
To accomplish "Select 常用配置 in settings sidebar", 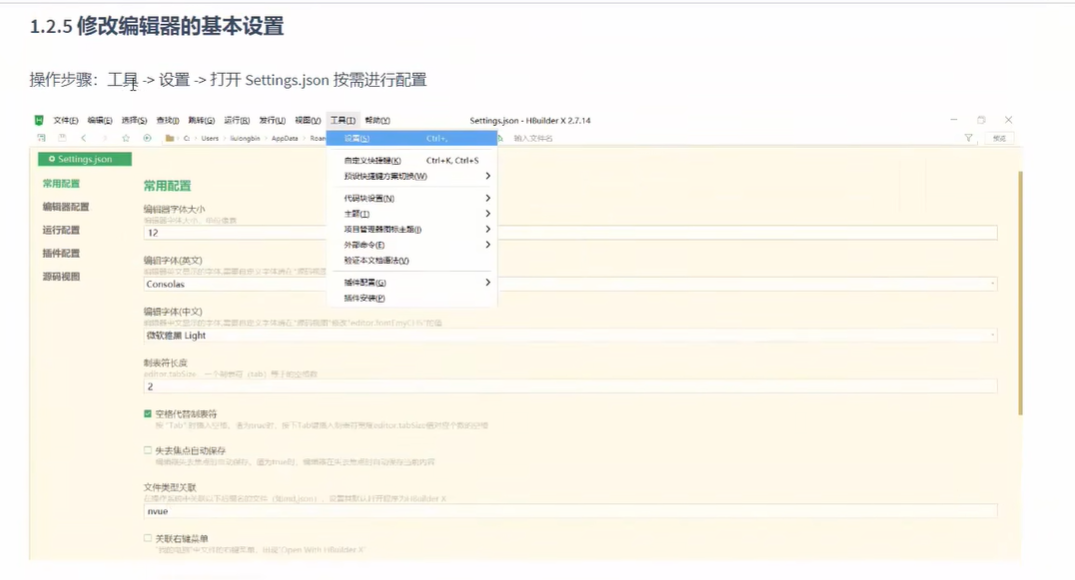I will tap(61, 184).
